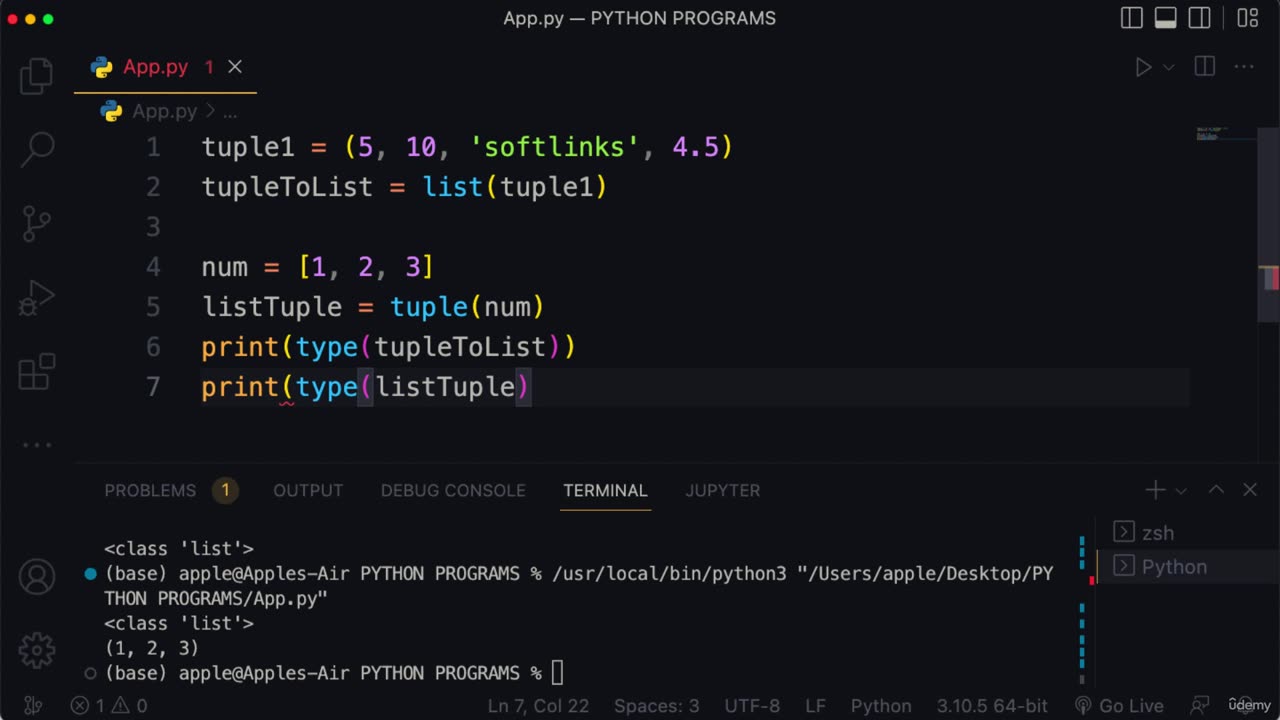Split the editor to the right
Screen dimensions: 1280x720
[1205, 67]
